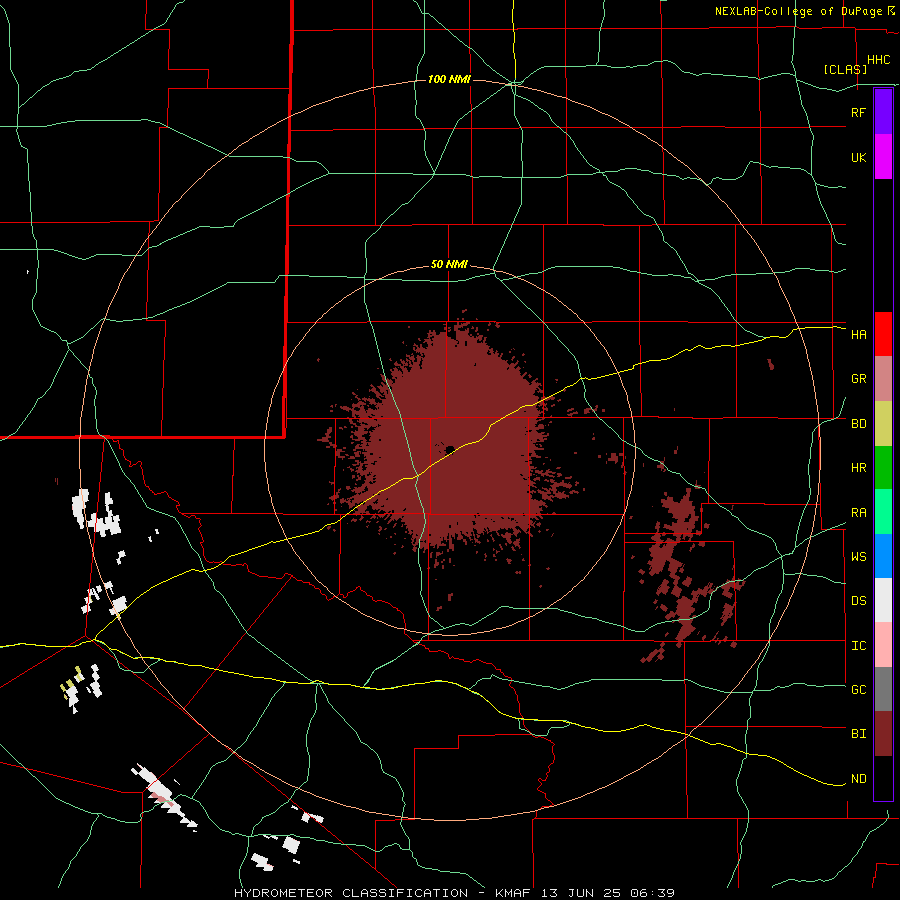Click the UK legend label
This screenshot has height=900, width=900.
click(858, 157)
